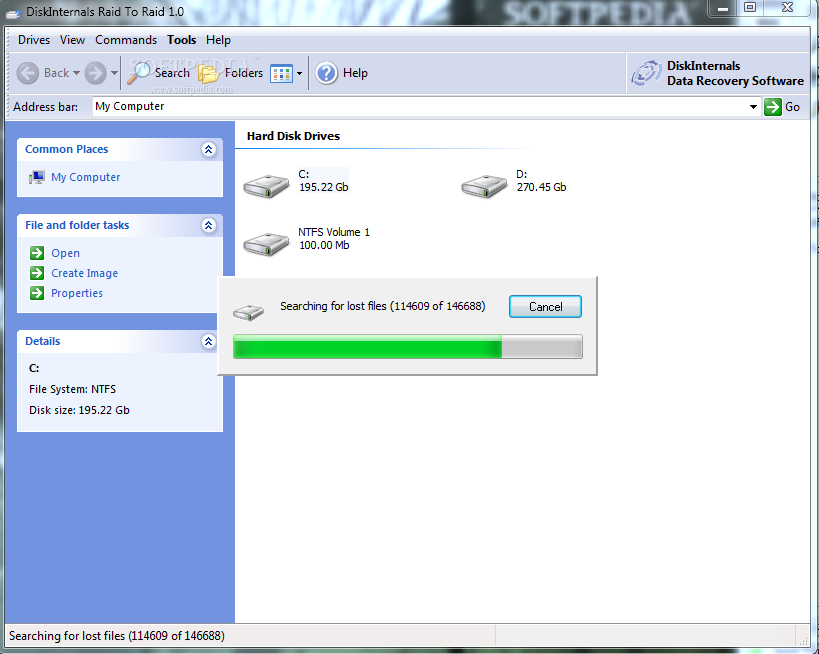Open the Commands menu

point(126,40)
